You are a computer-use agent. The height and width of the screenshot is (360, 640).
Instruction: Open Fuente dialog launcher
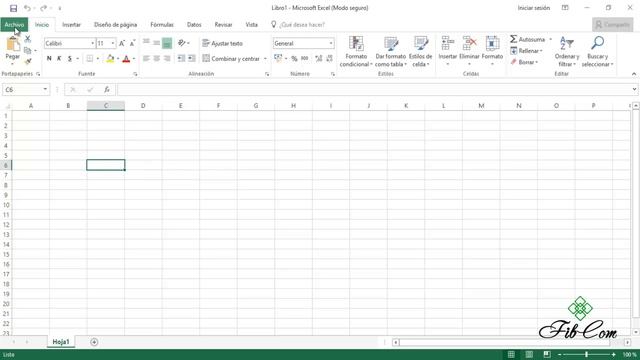135,74
